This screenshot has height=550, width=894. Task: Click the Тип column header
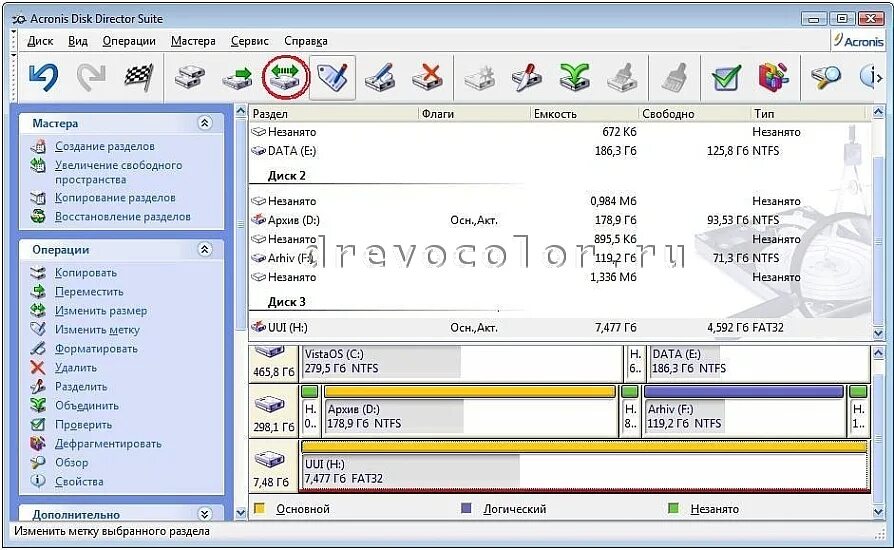[810, 114]
